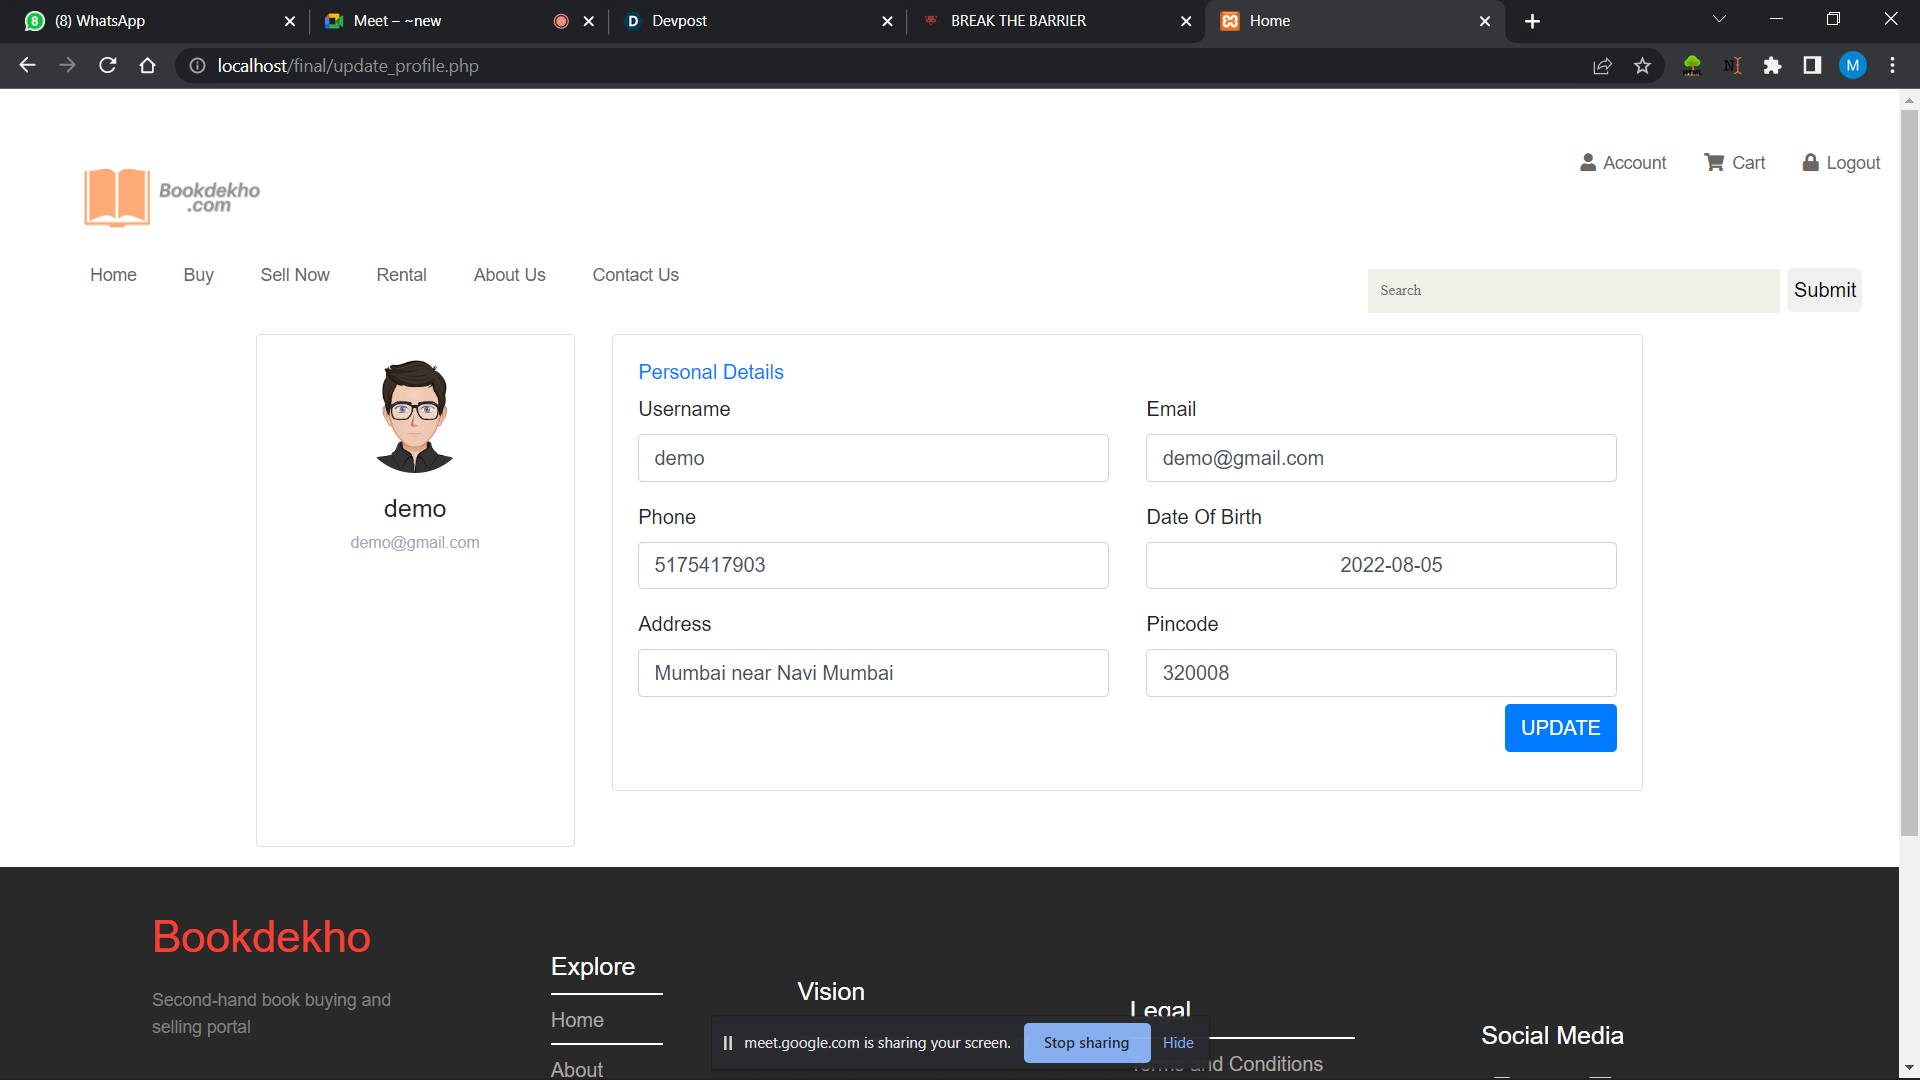Open Chrome three-dot menu

click(x=1892, y=66)
